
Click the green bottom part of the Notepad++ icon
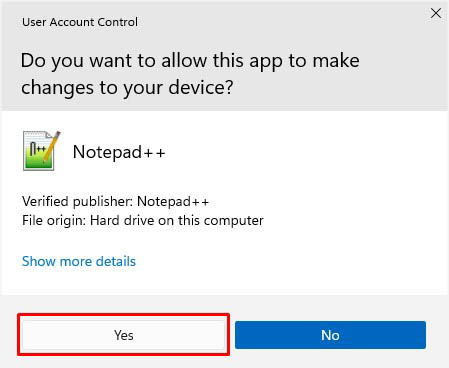[38, 162]
